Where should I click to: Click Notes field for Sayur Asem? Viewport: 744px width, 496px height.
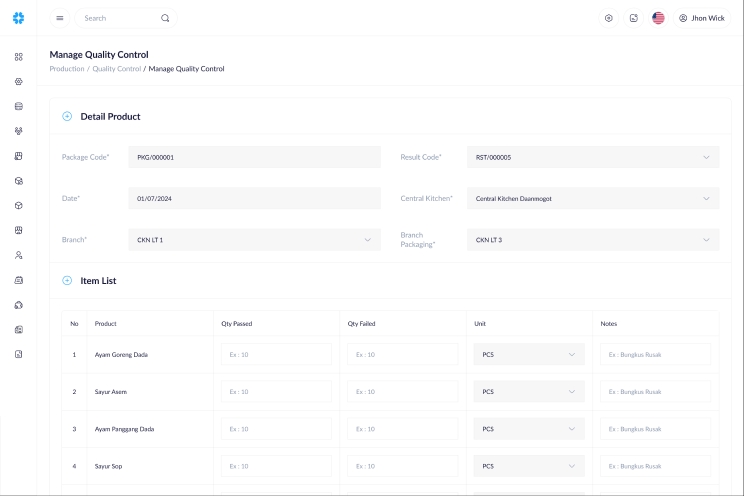656,392
